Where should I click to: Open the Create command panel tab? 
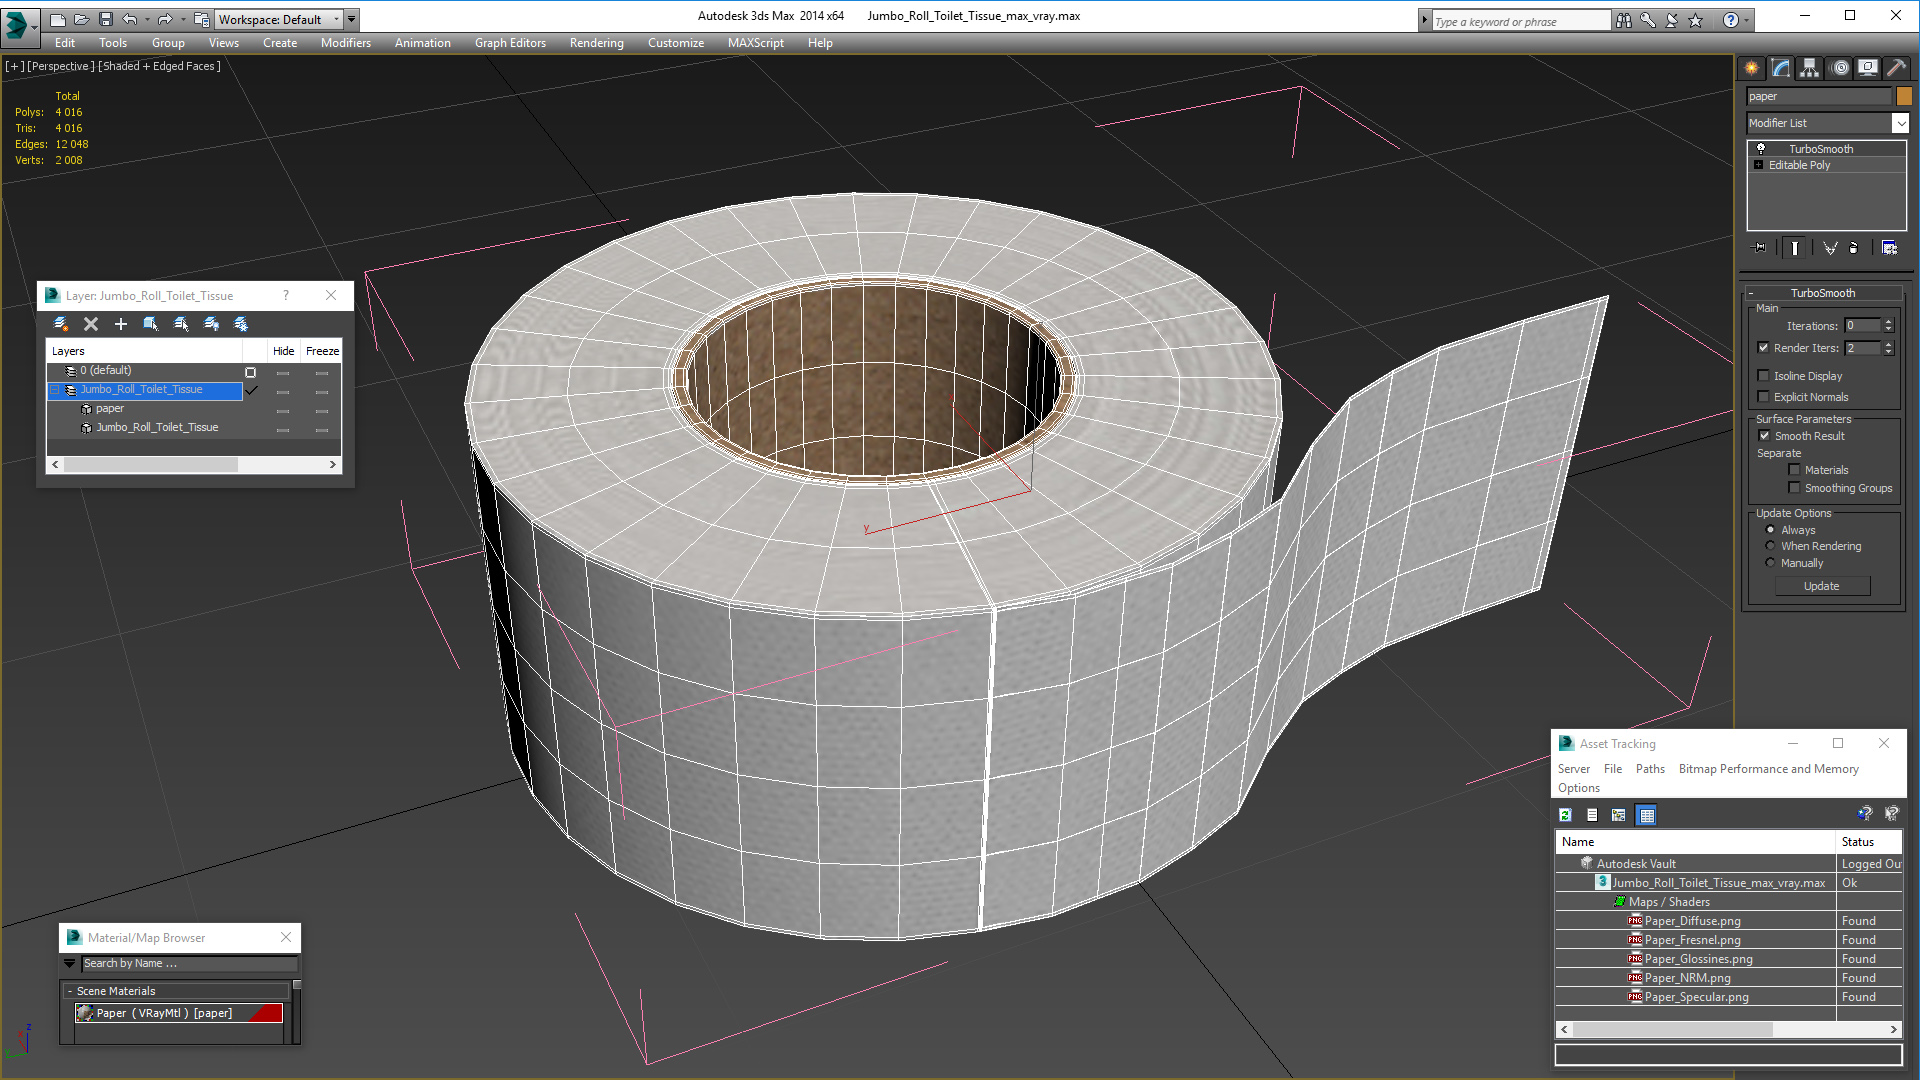coord(1751,68)
